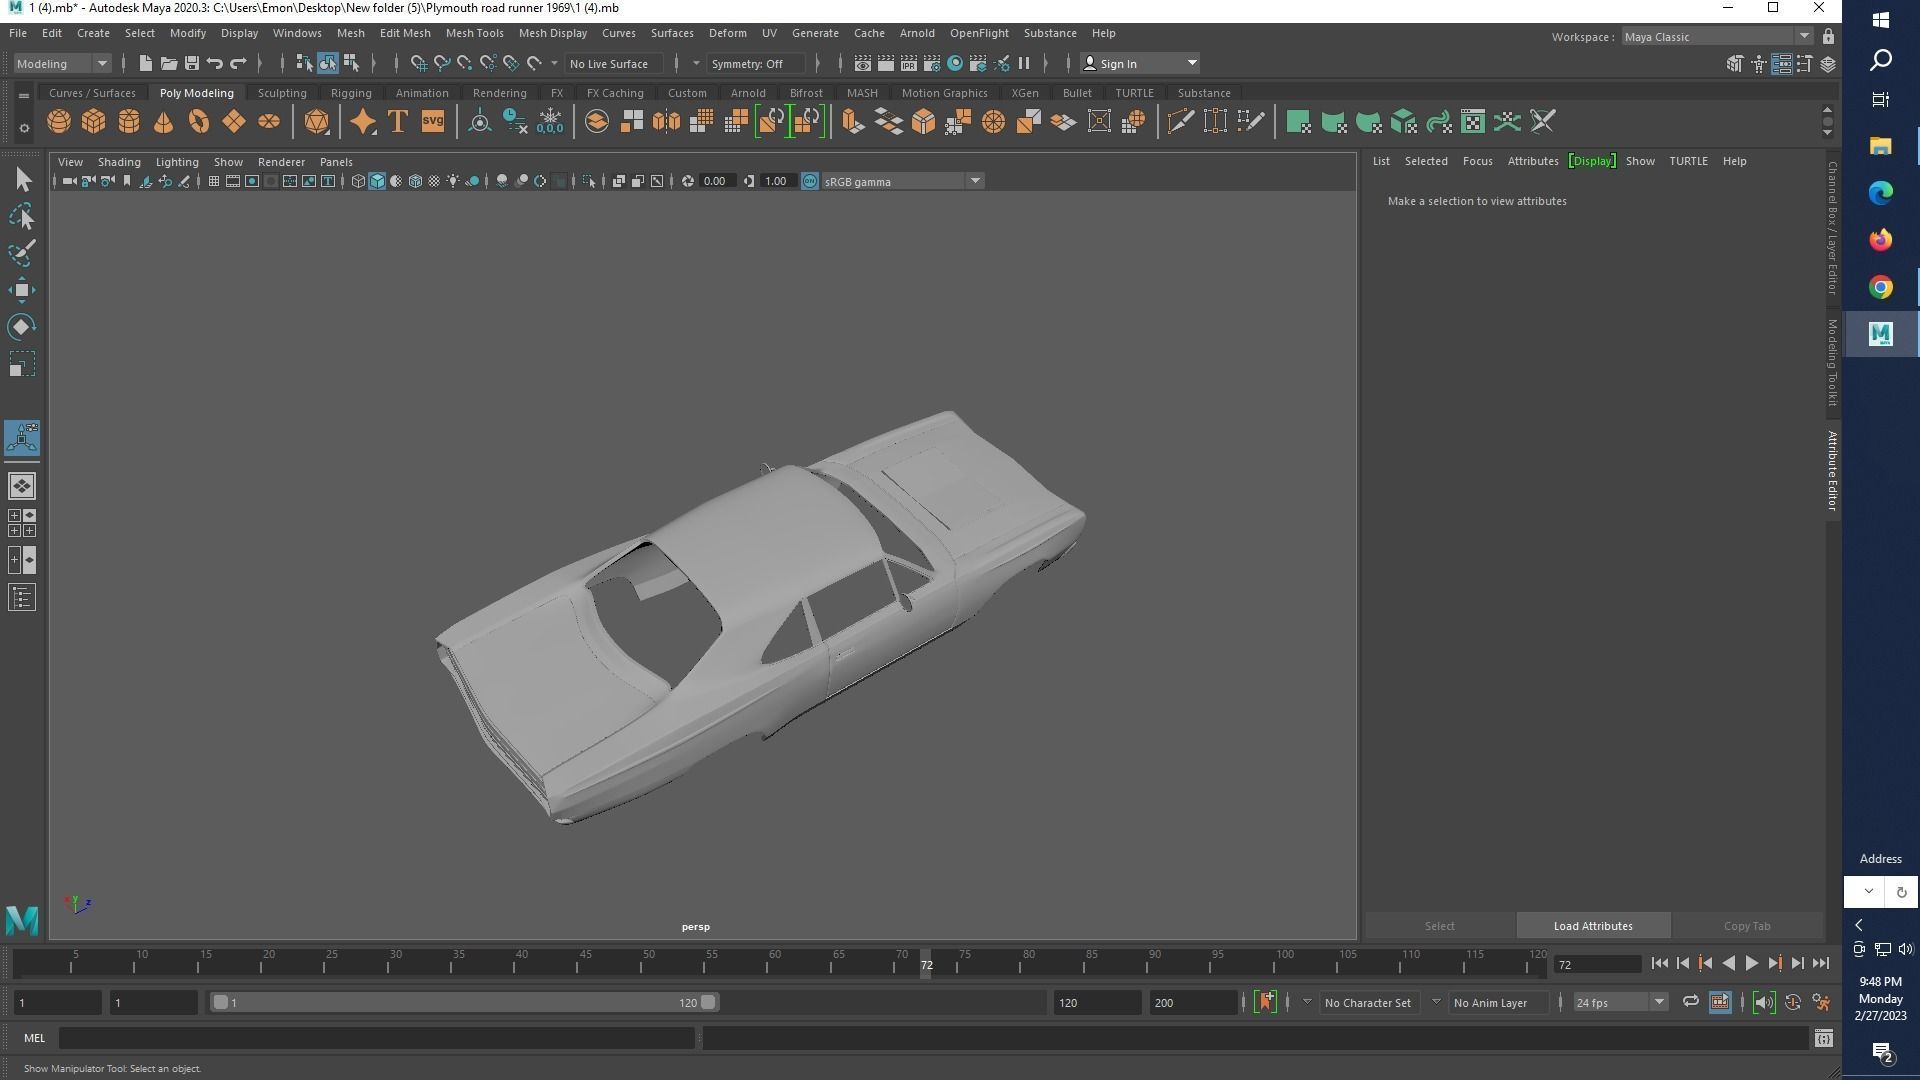Click the viewport gamma field showing 1.00
Screen dimensions: 1920x1080
(777, 181)
